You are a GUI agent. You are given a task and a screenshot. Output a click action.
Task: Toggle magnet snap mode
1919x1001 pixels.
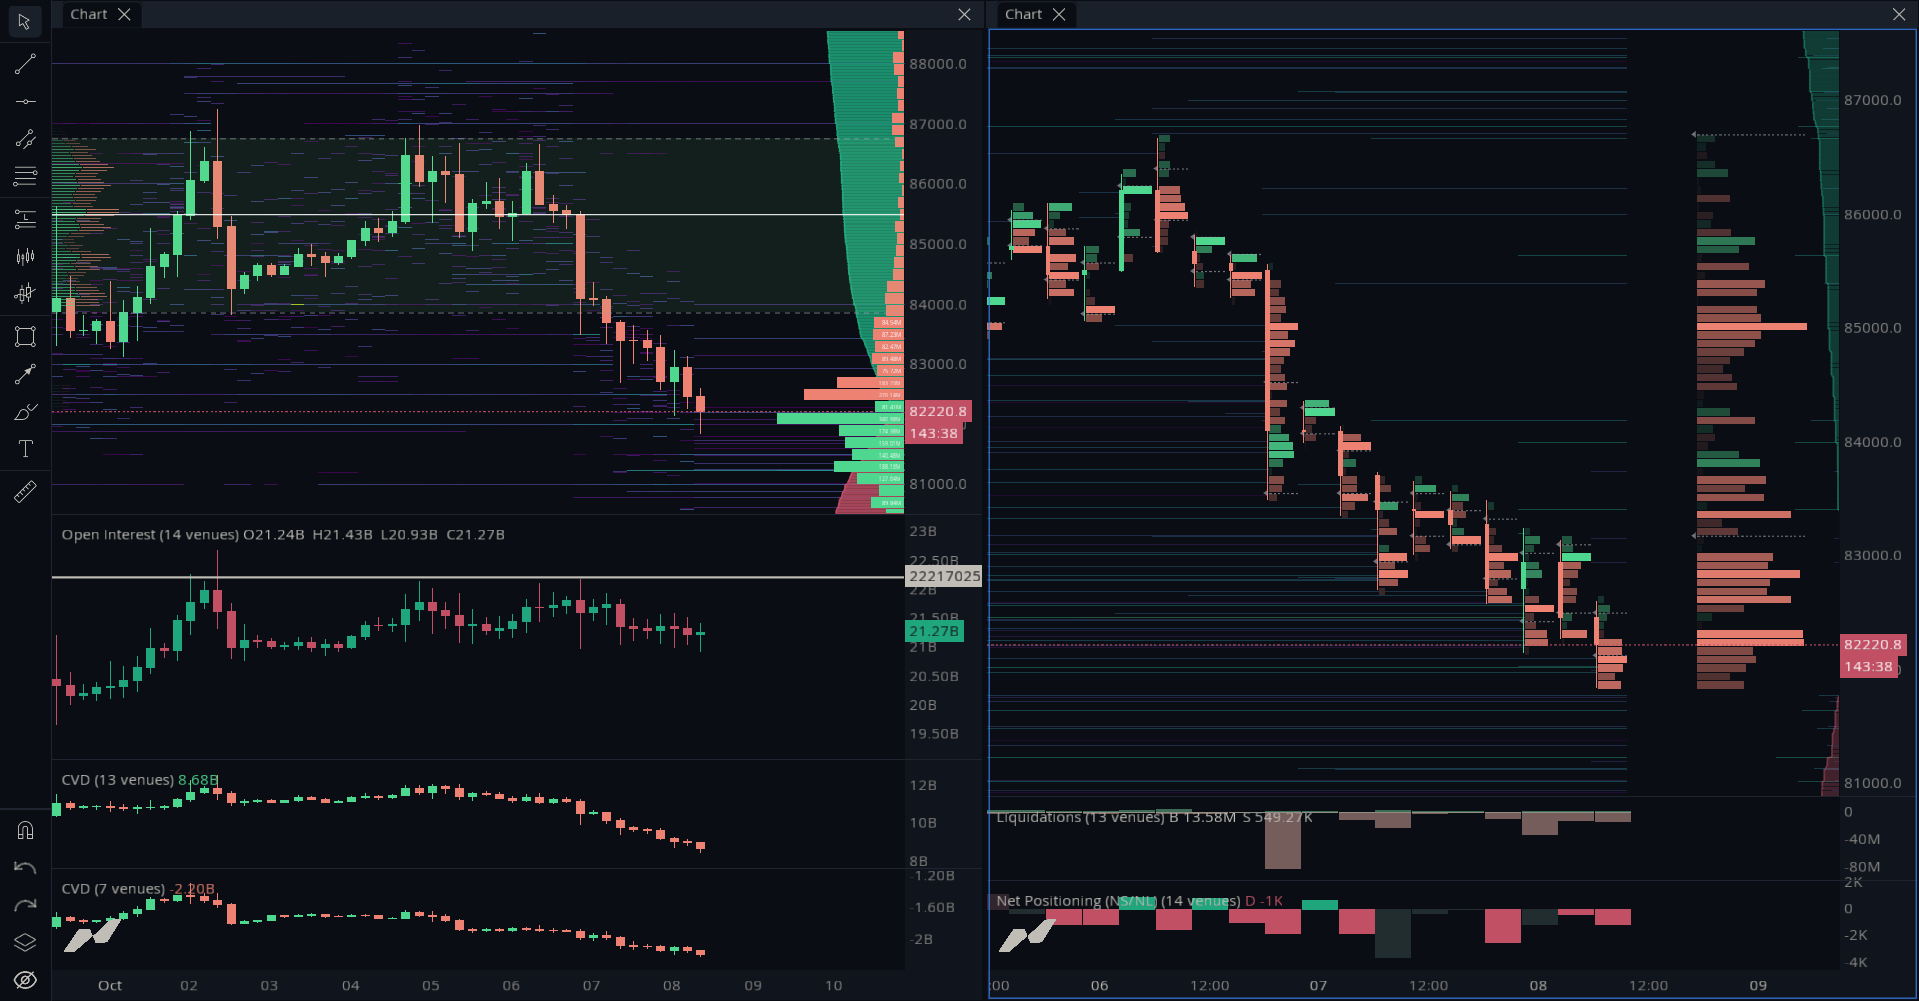(x=25, y=830)
